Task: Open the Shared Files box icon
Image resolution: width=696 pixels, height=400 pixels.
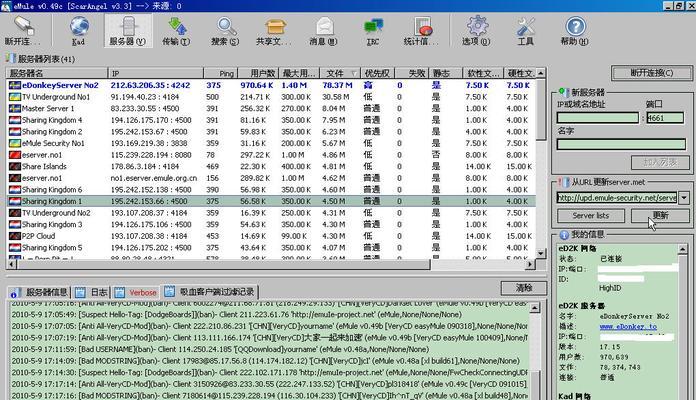Action: point(275,27)
